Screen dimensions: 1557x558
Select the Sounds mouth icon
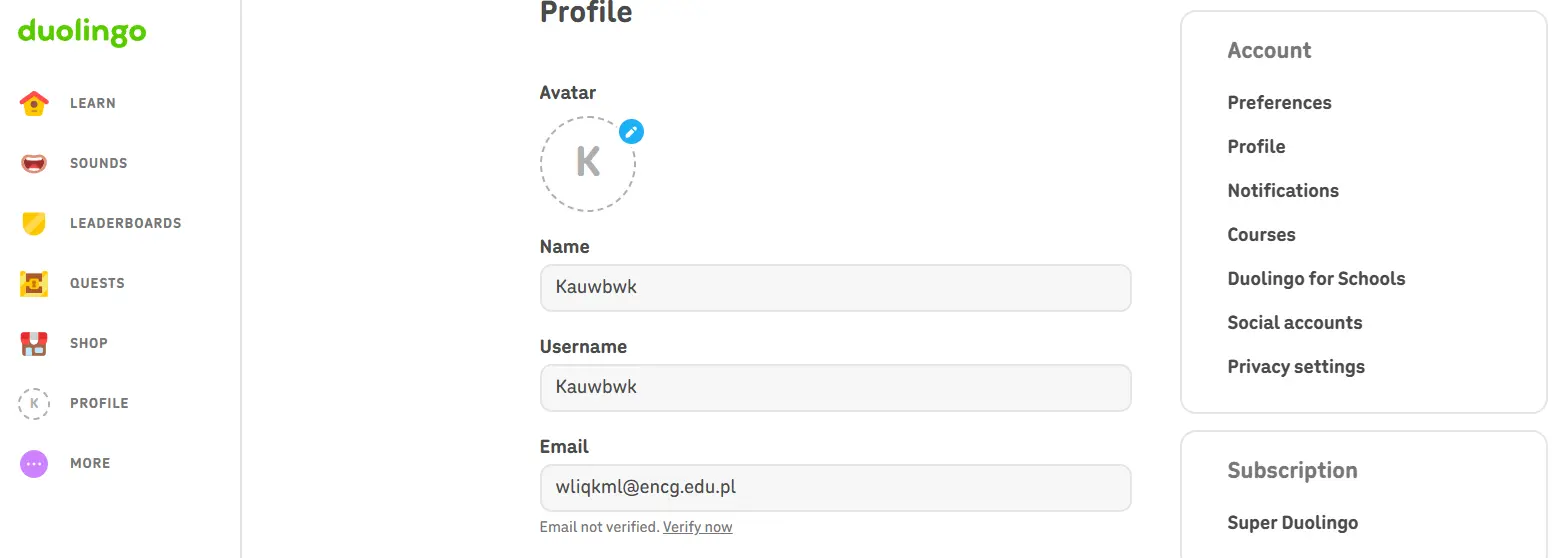coord(34,163)
